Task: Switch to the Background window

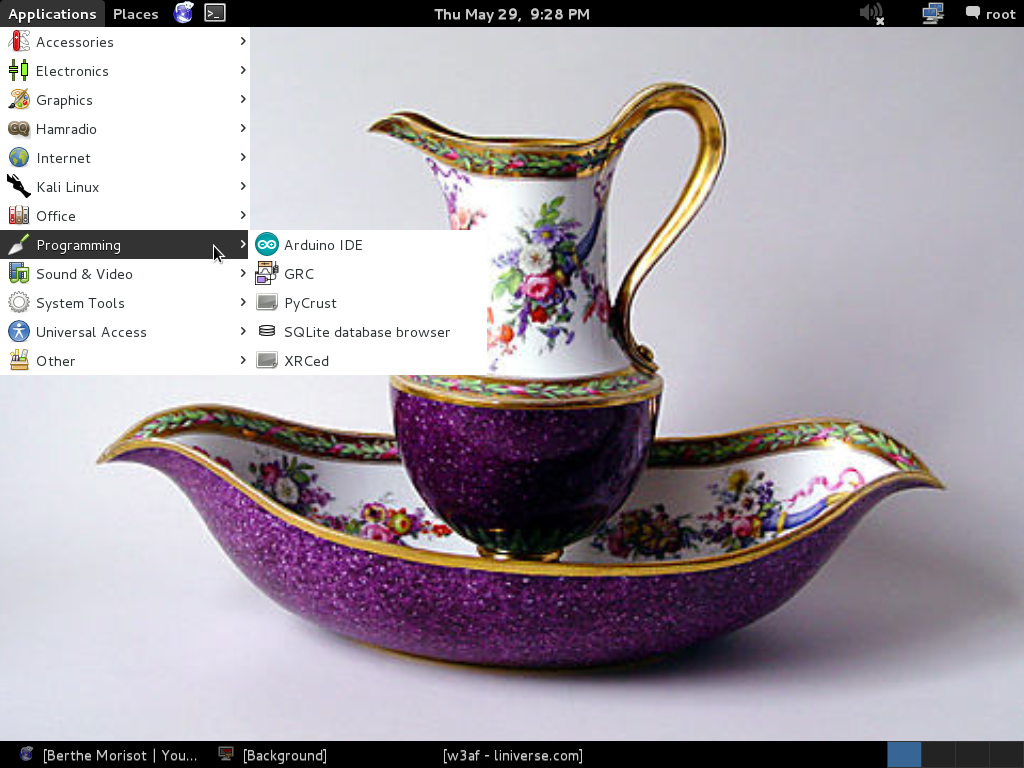Action: point(273,755)
